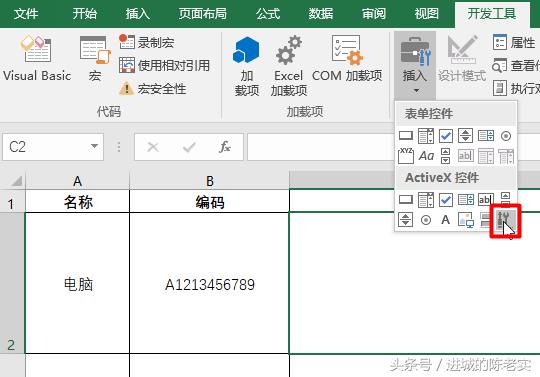Open the Visual Basic editor
The width and height of the screenshot is (540, 377).
click(37, 59)
